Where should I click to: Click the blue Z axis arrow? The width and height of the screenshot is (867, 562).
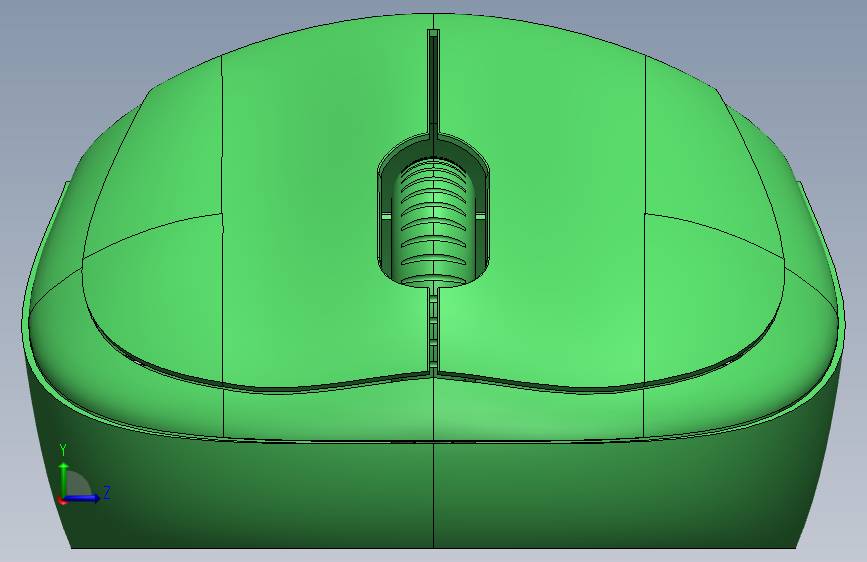pyautogui.click(x=83, y=498)
